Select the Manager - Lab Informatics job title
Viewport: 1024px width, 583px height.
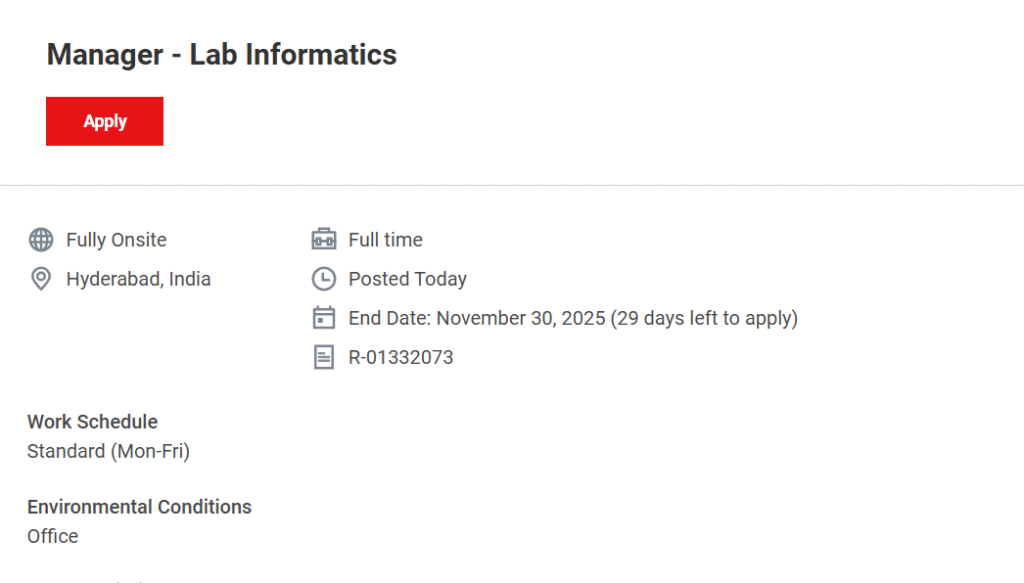click(x=222, y=54)
